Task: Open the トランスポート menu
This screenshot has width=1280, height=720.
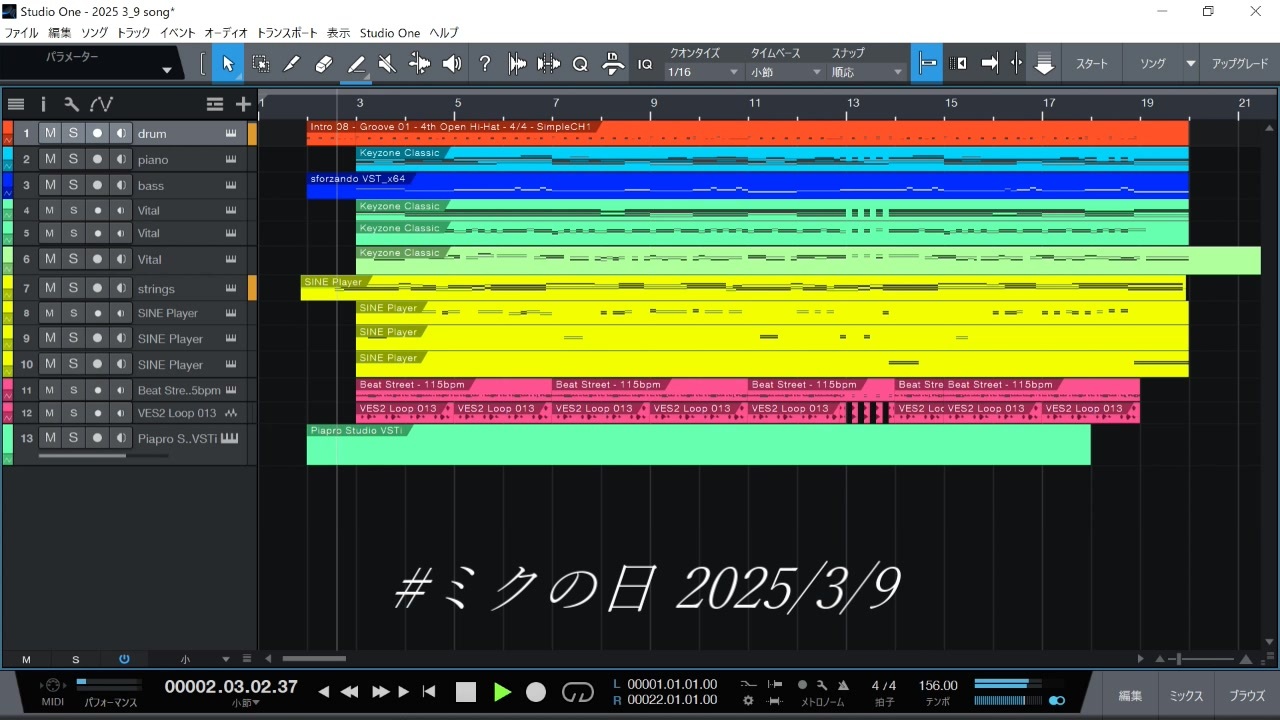Action: (x=287, y=33)
